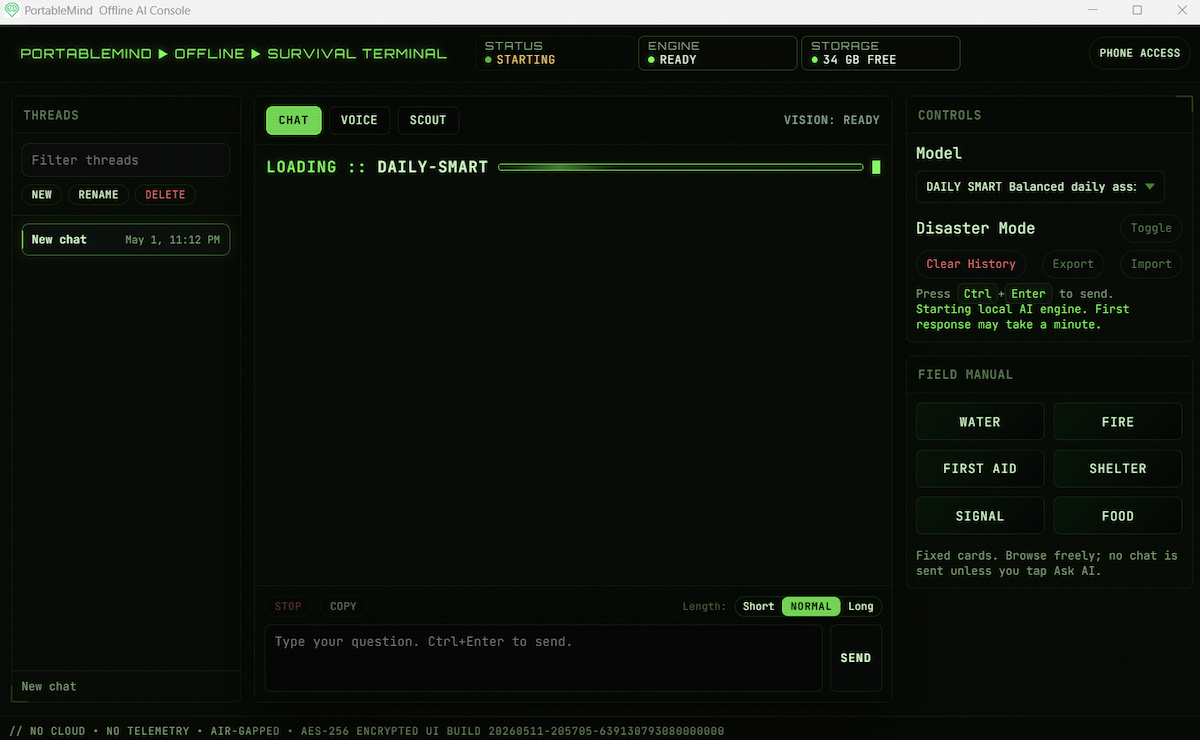
Task: Click DELETE thread button
Action: 166,195
